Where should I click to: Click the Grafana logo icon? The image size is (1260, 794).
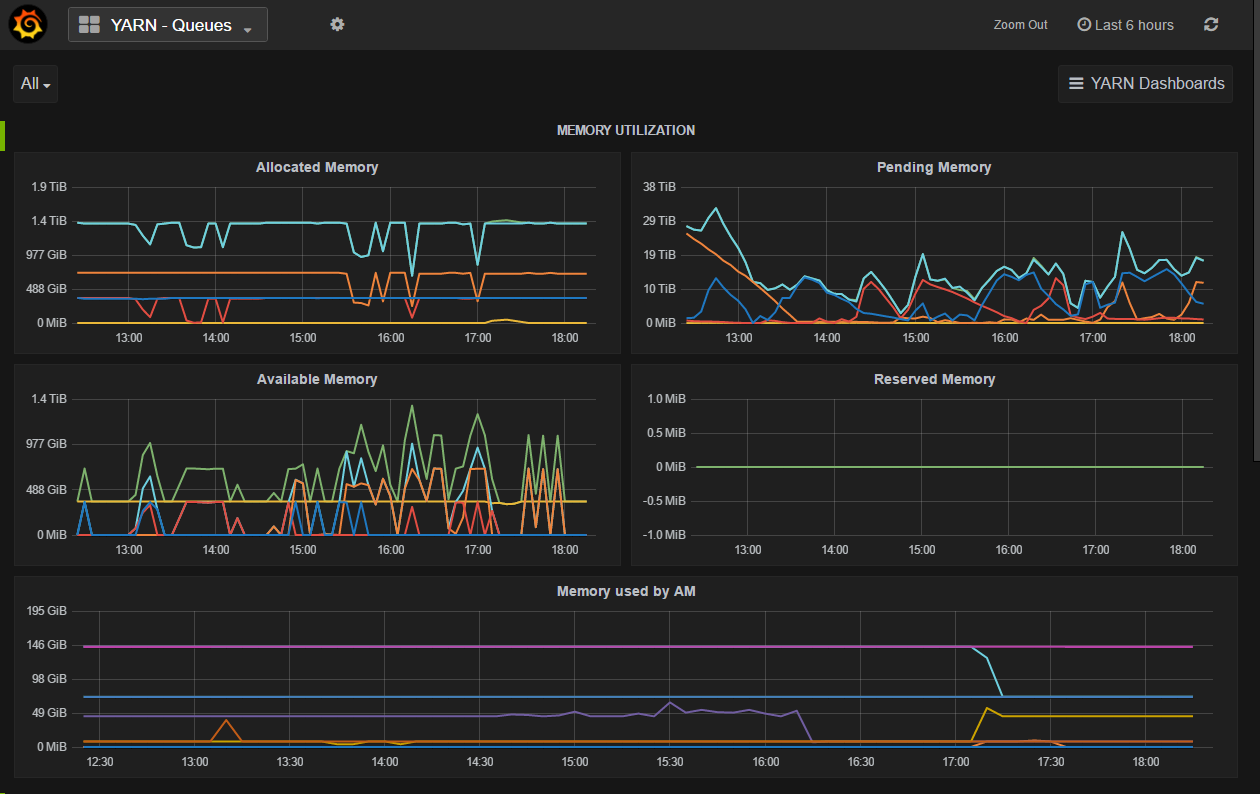click(27, 23)
